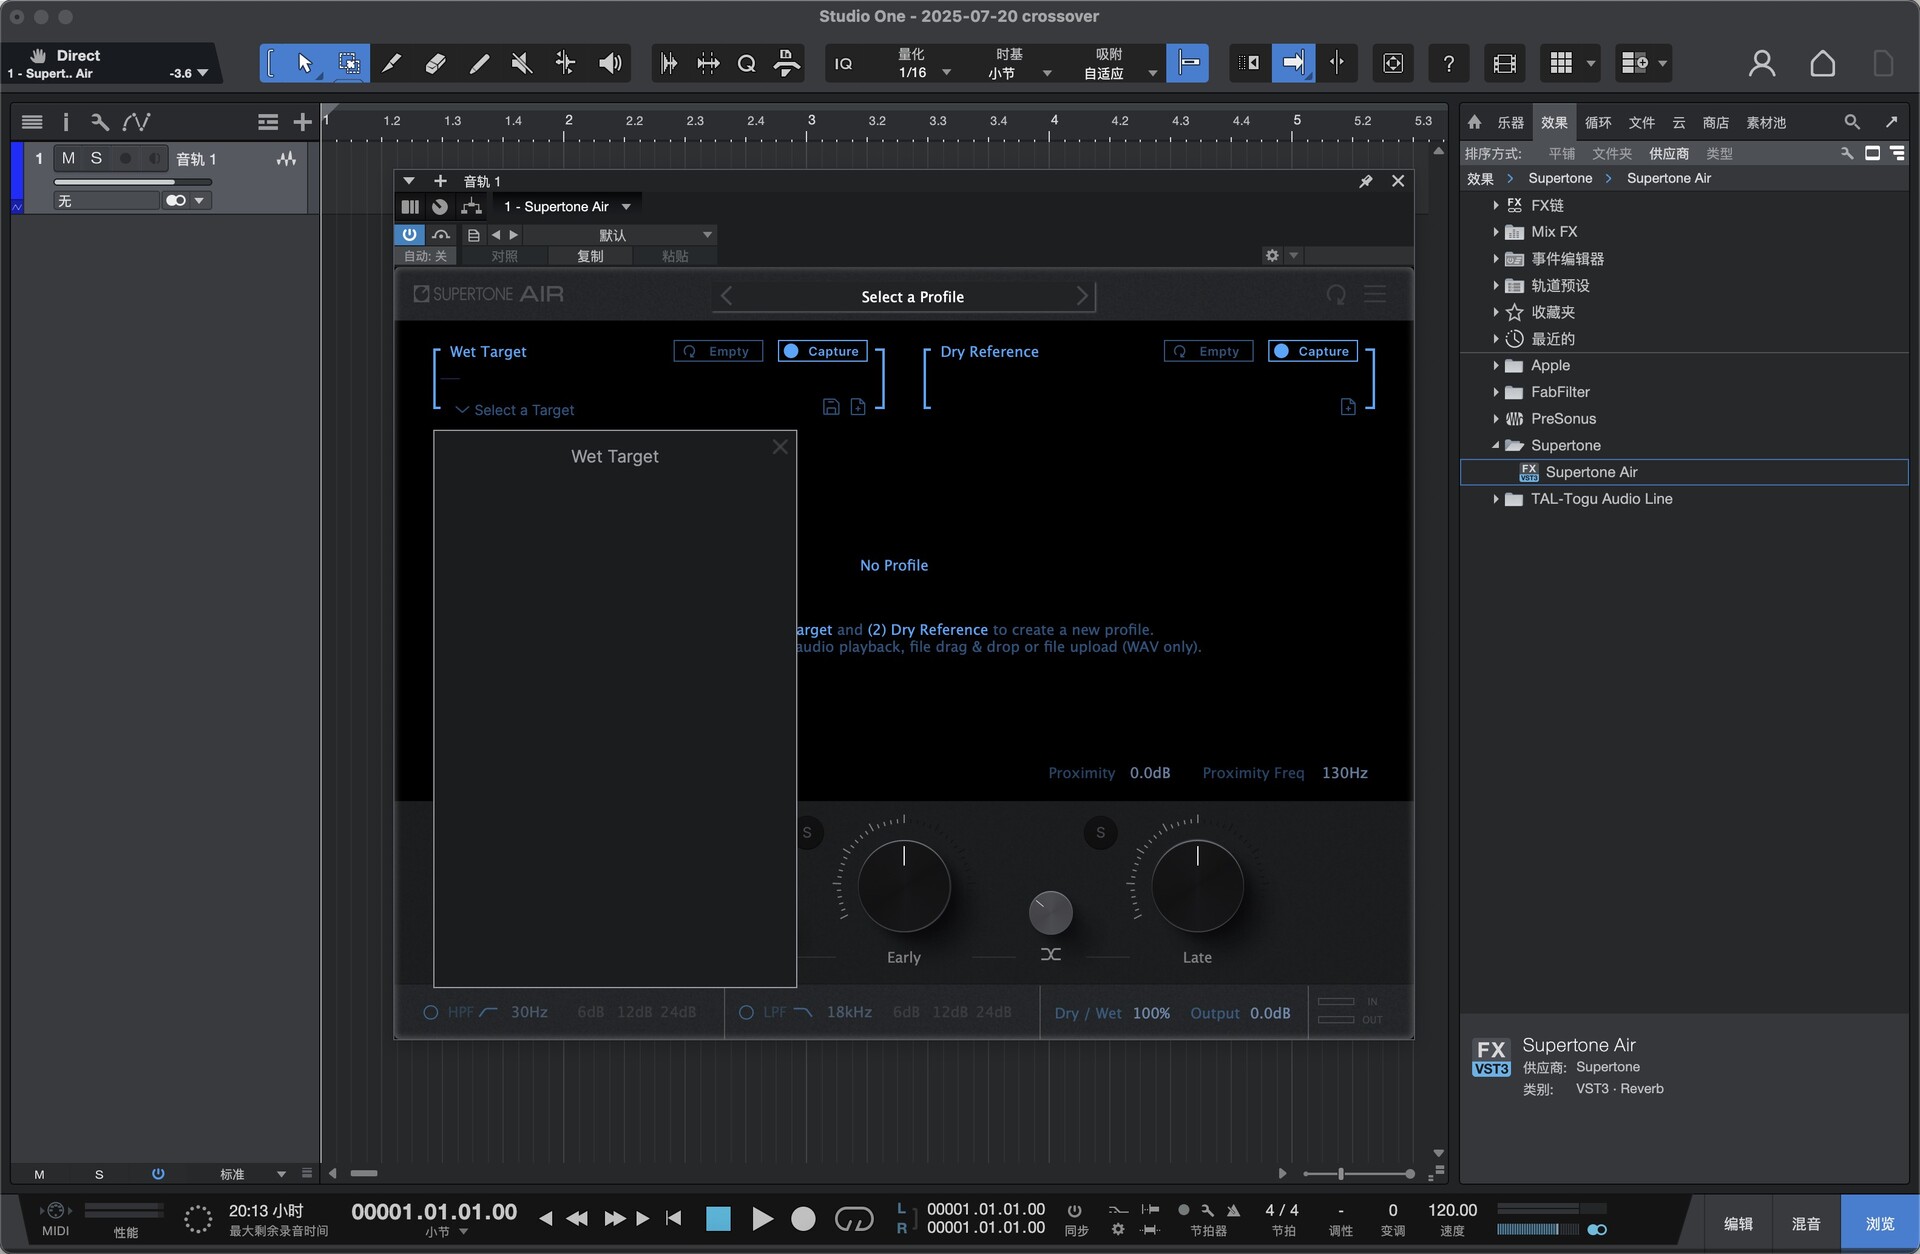
Task: Save the Wet Target floppy icon
Action: click(x=831, y=407)
